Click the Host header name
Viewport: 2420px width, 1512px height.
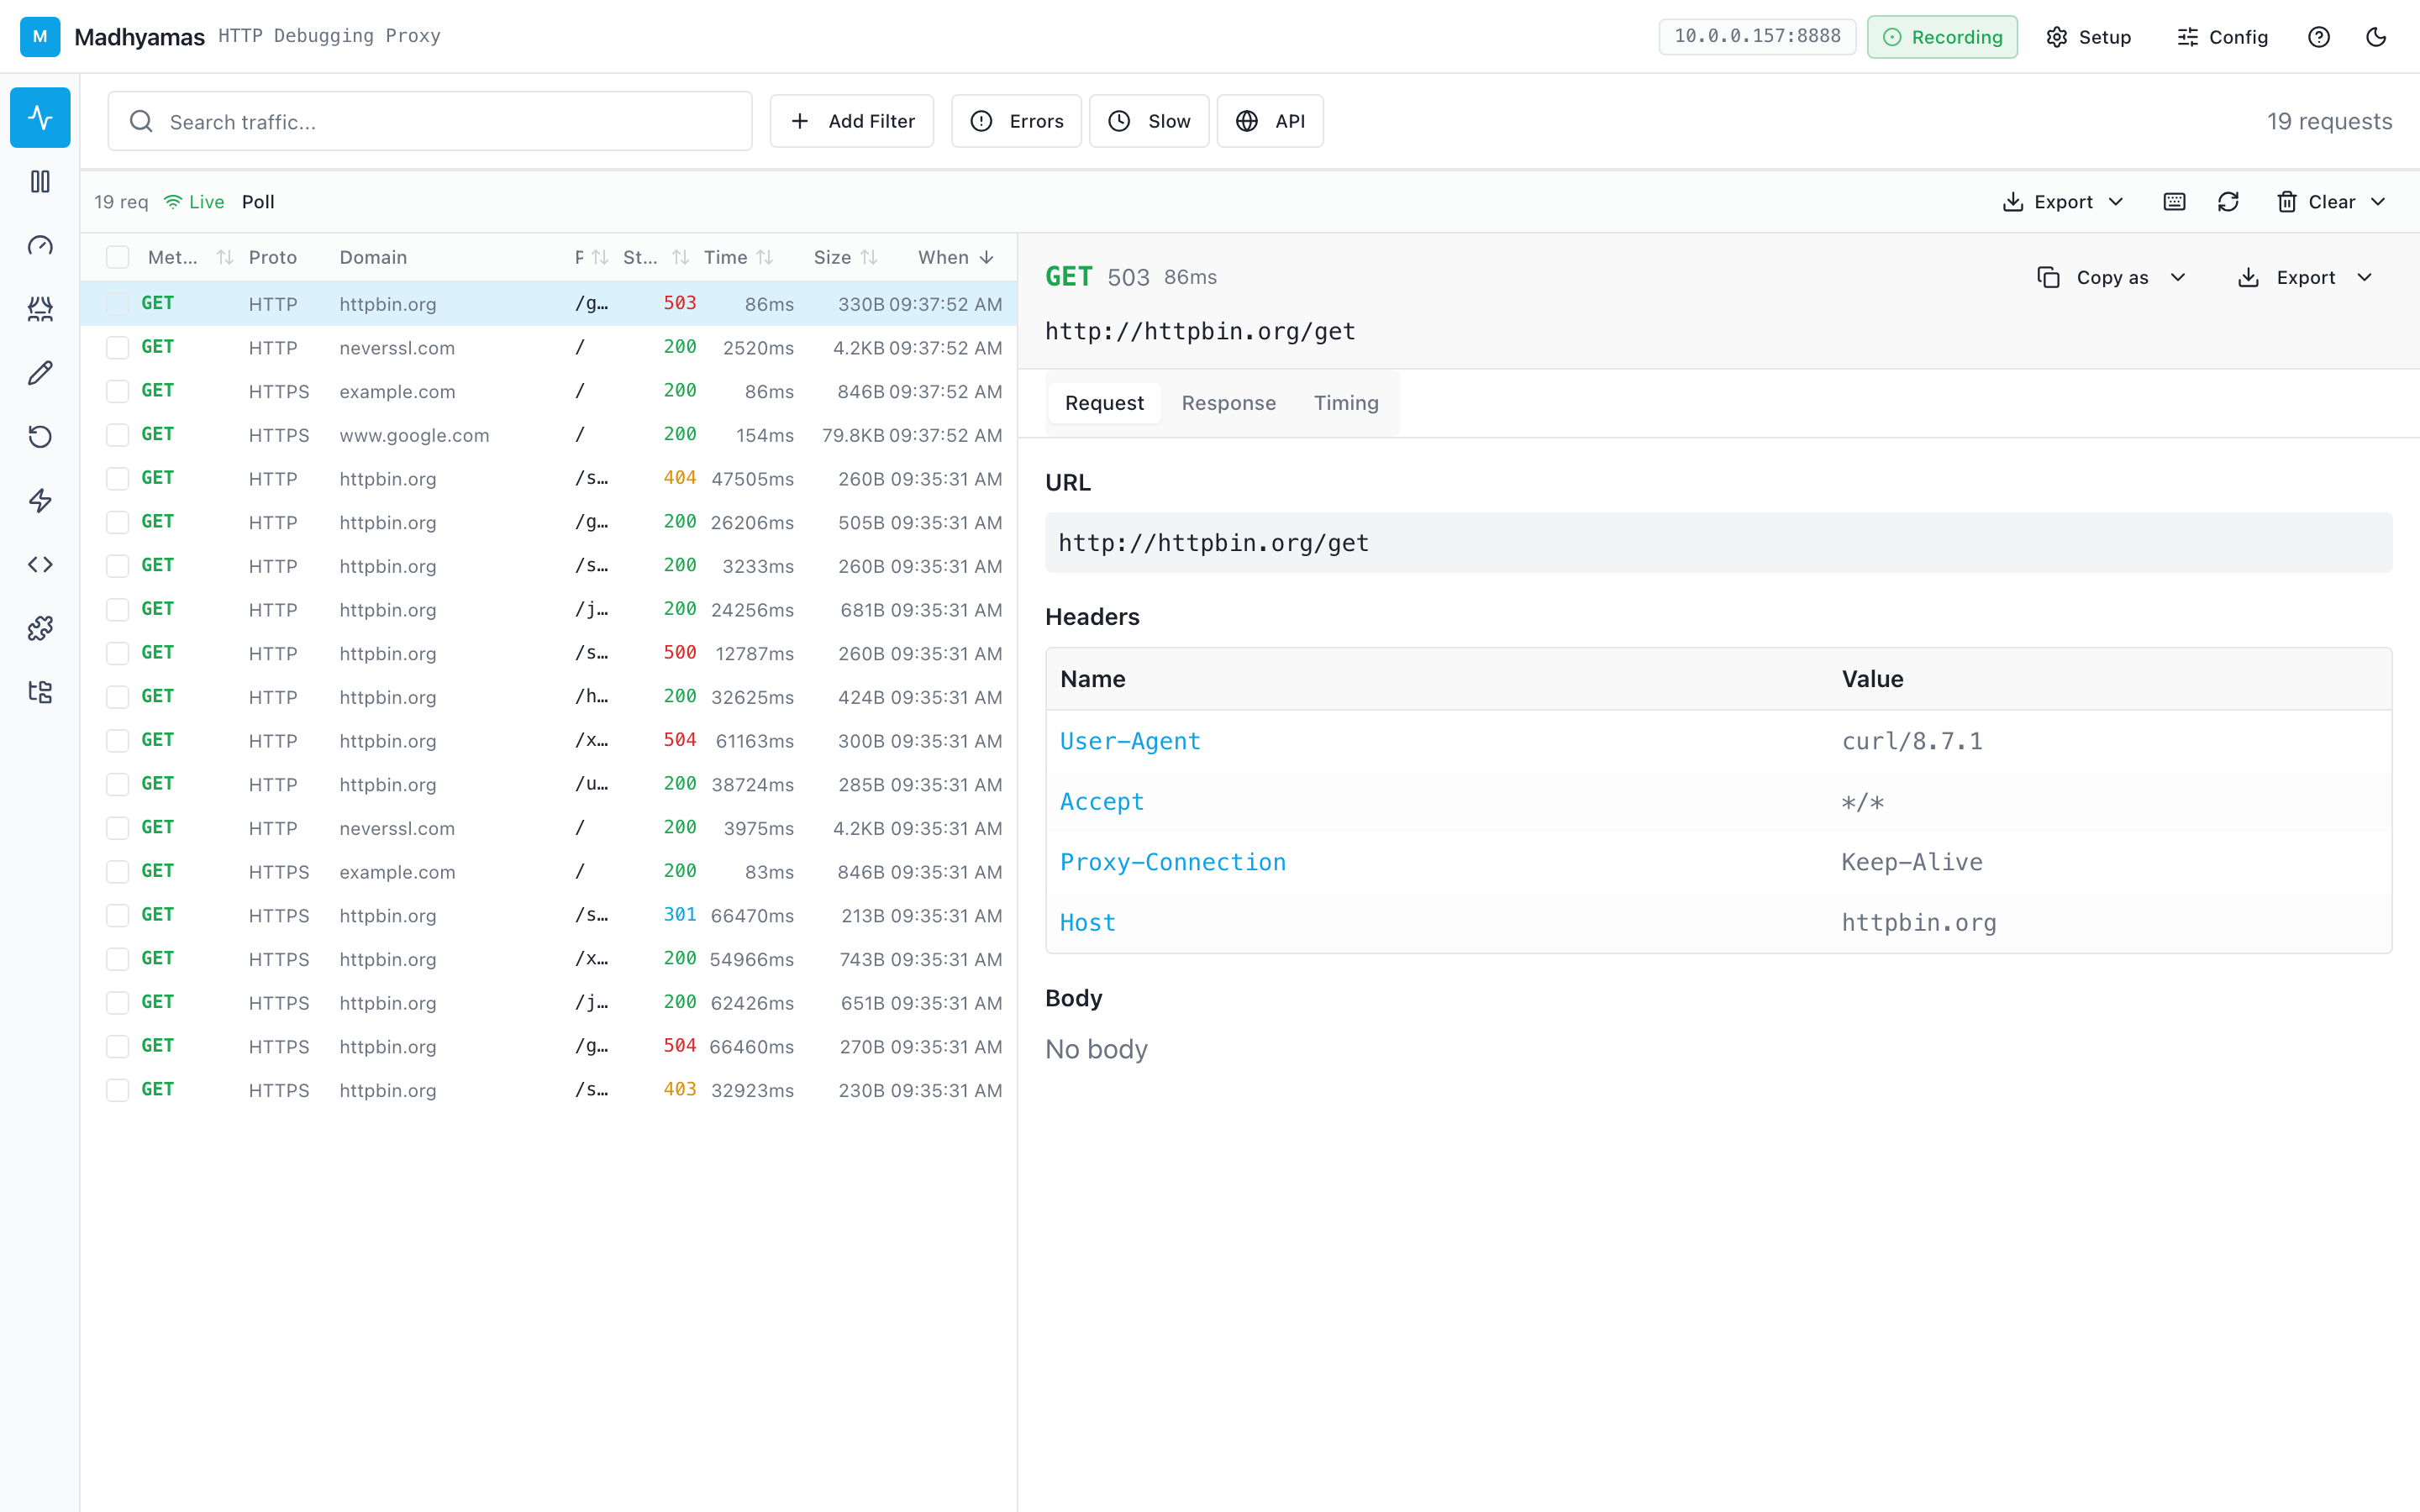[x=1088, y=923]
